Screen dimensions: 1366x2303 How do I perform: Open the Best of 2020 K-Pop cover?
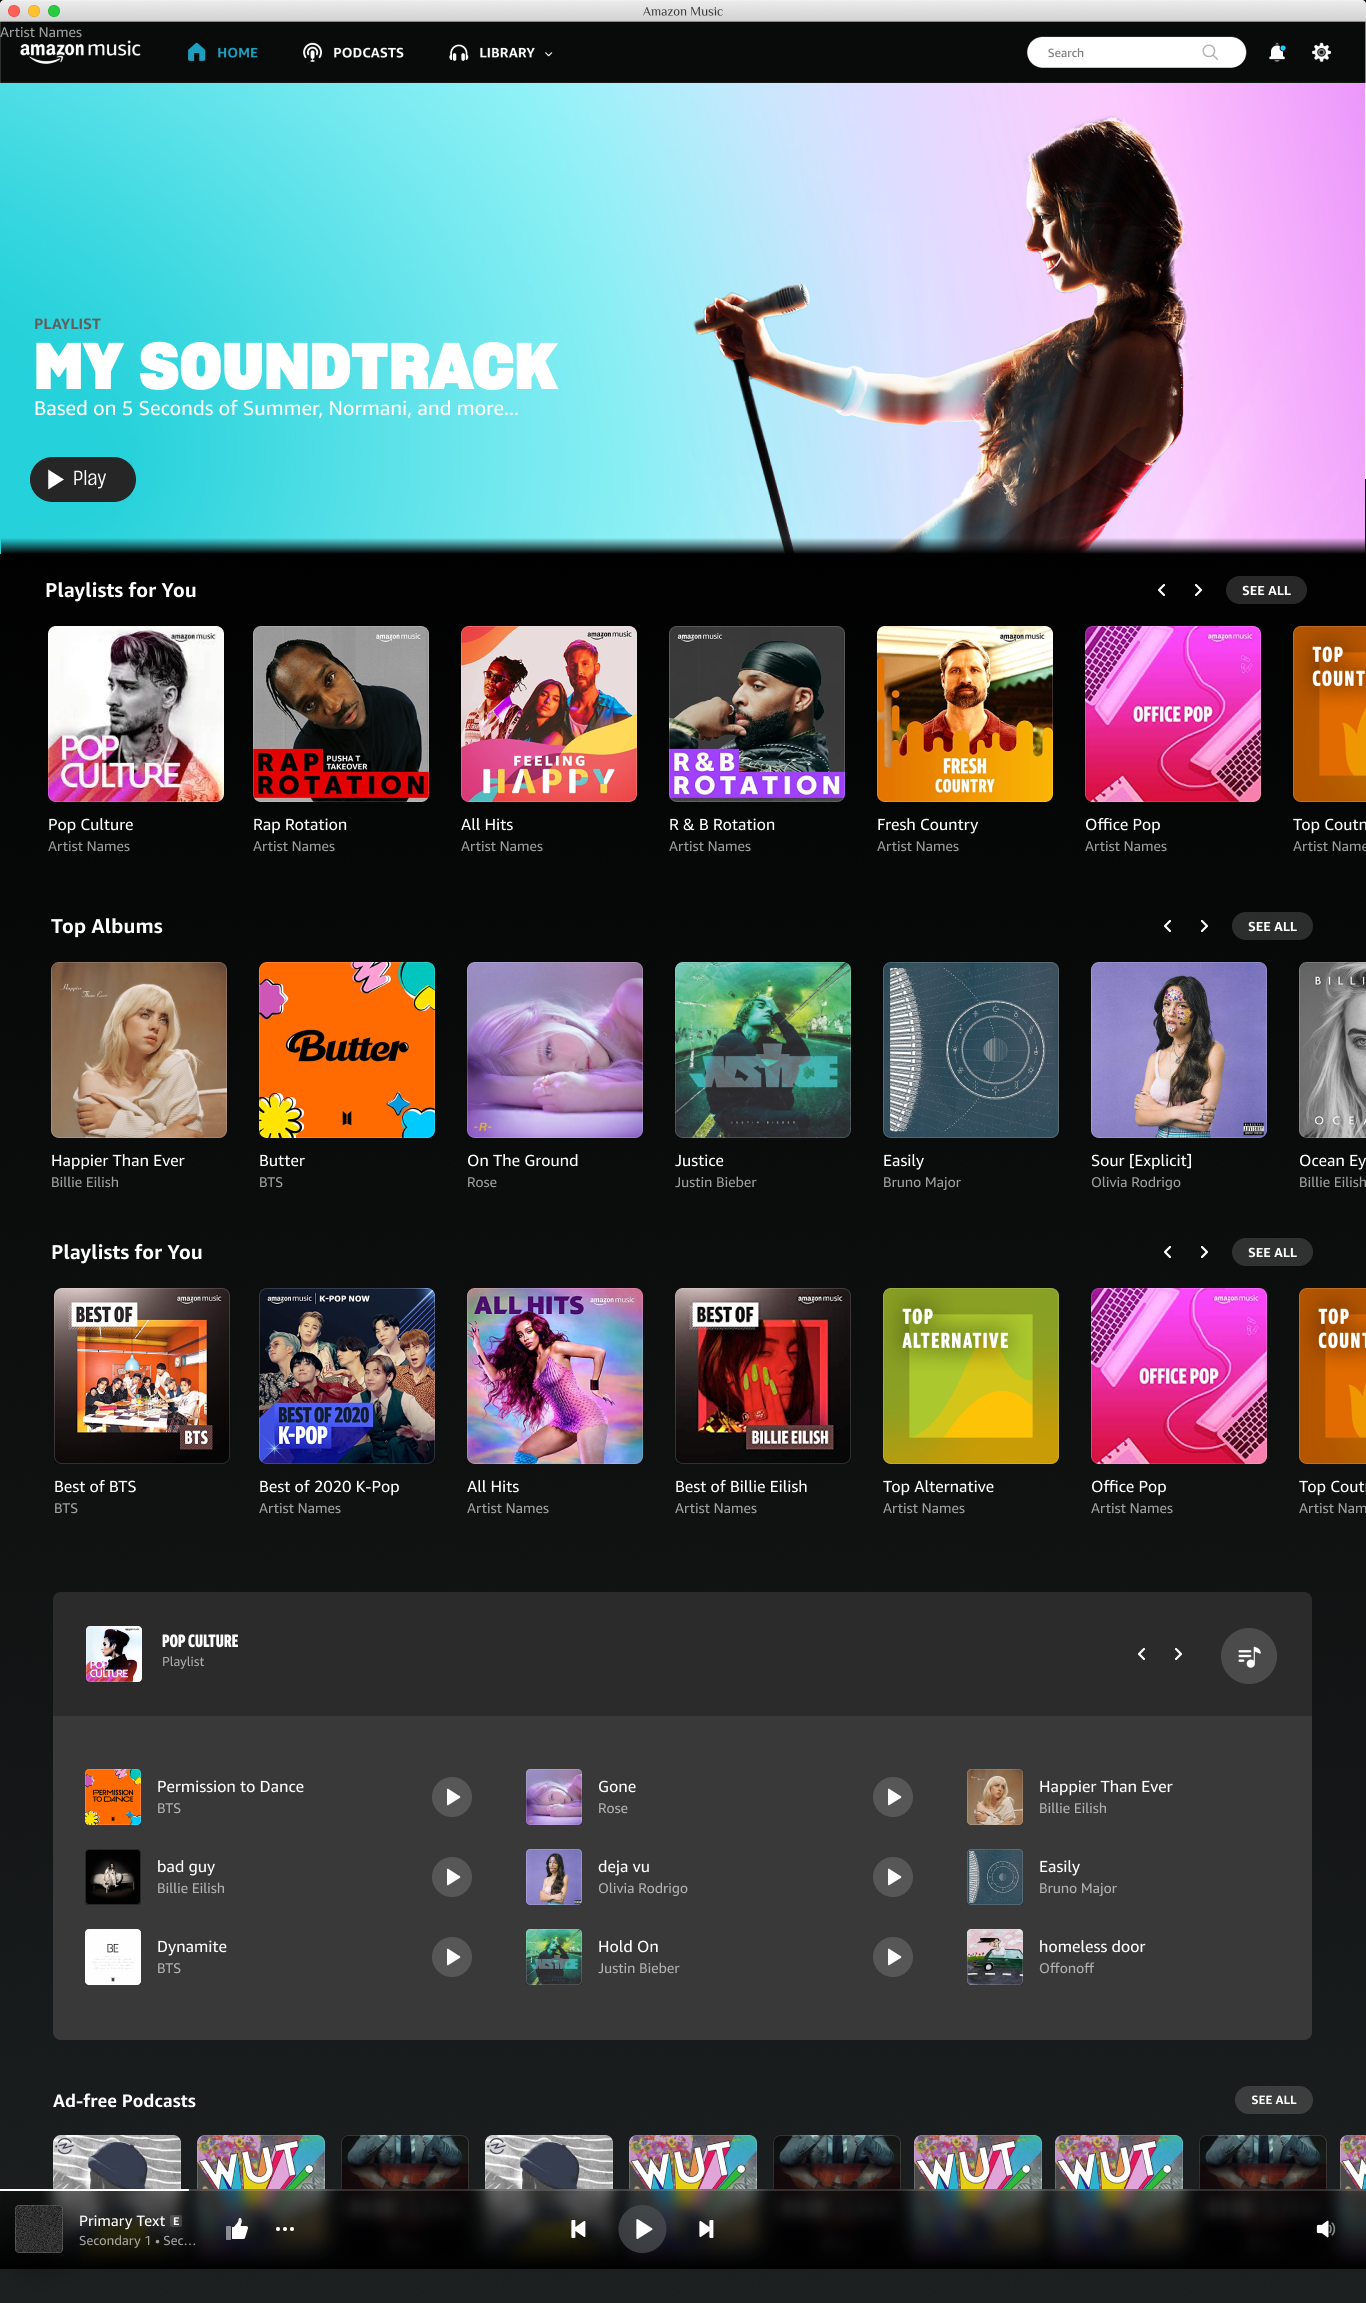(347, 1376)
